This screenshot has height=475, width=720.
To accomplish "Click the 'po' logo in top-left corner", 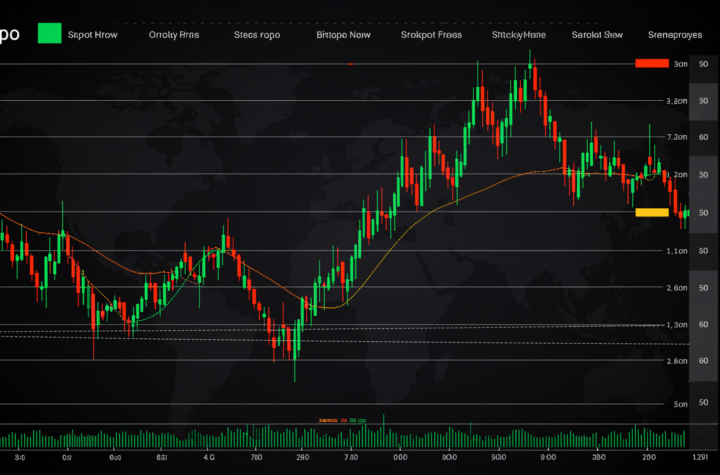I will [10, 34].
